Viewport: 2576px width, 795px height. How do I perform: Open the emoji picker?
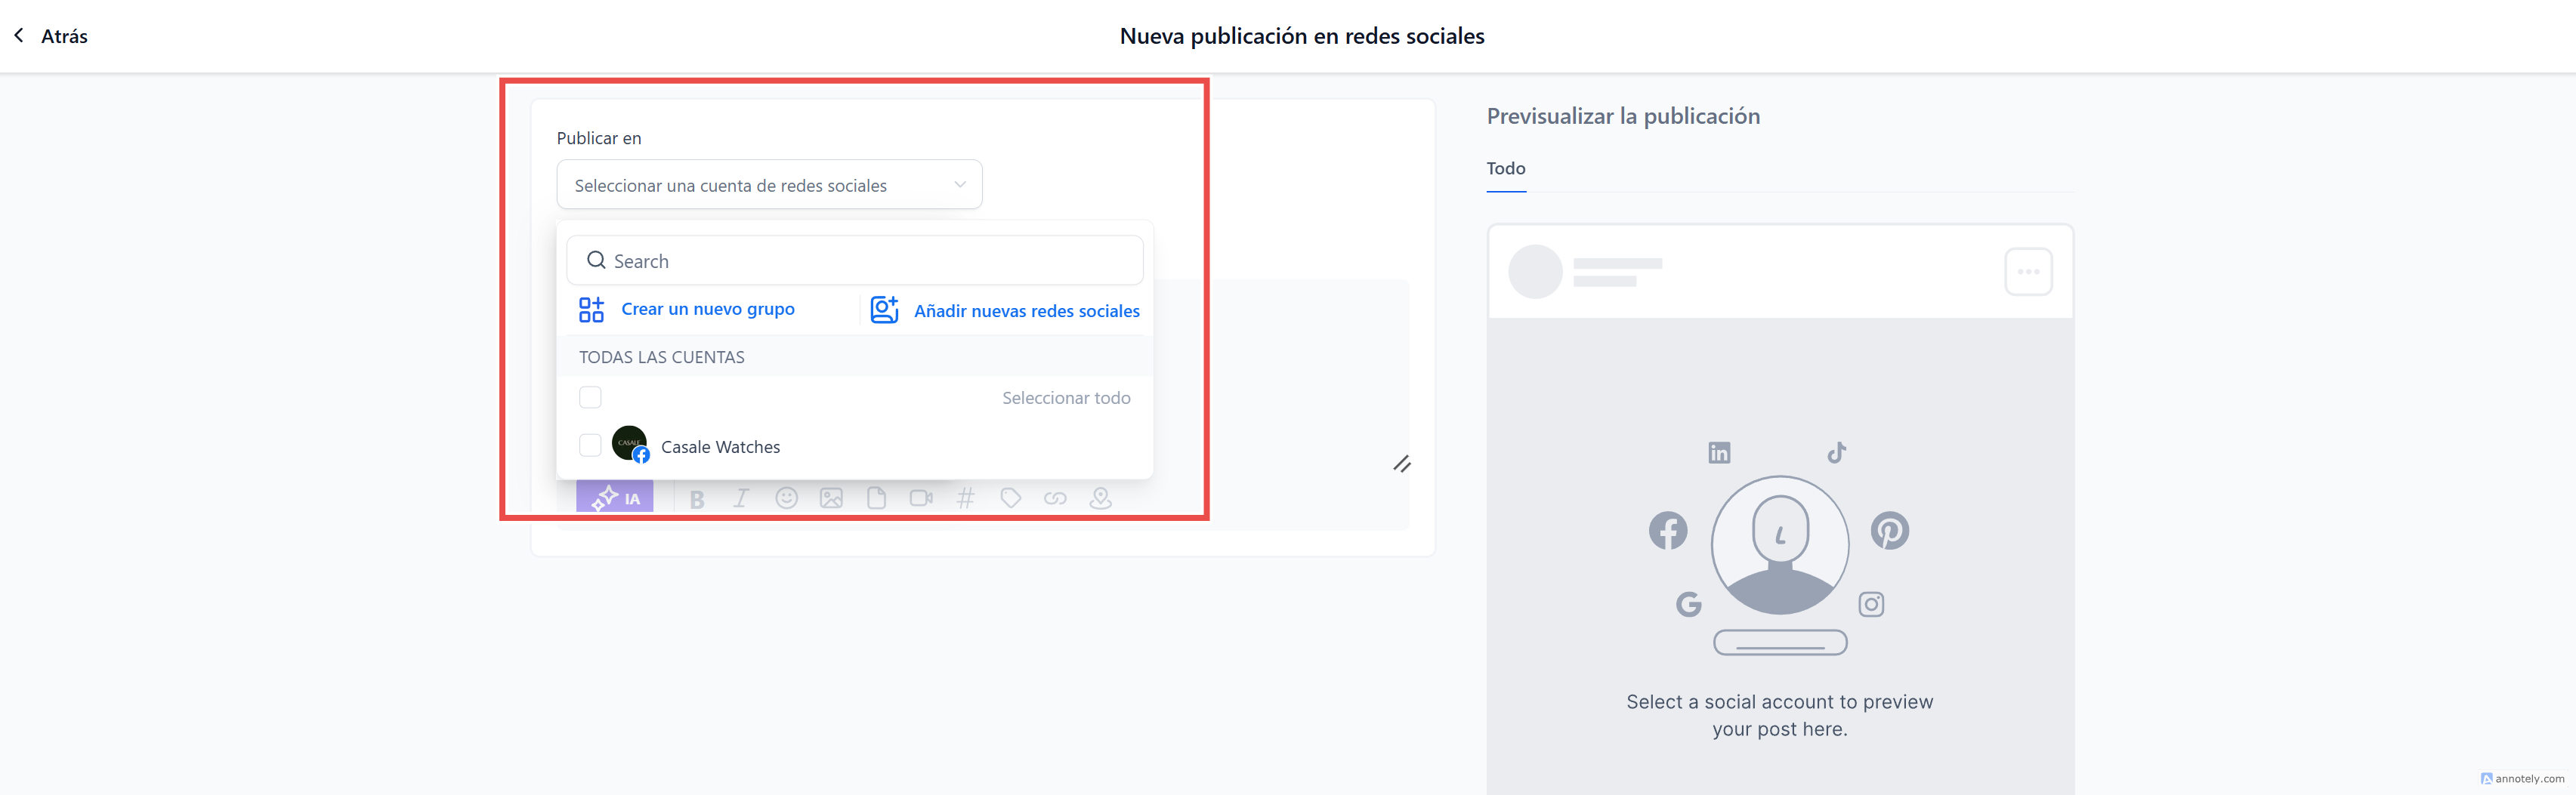[787, 498]
